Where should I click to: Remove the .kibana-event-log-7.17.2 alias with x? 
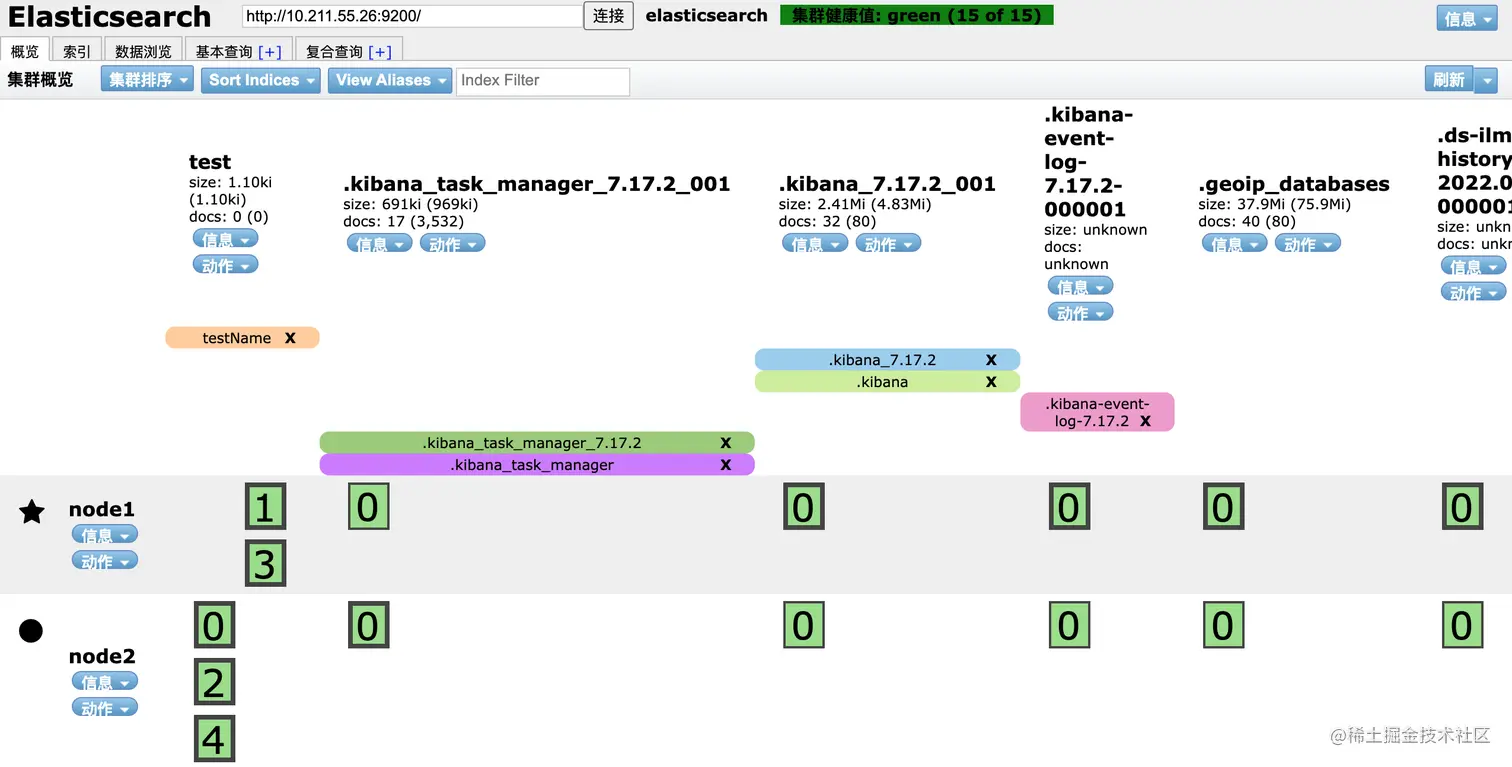point(1145,421)
